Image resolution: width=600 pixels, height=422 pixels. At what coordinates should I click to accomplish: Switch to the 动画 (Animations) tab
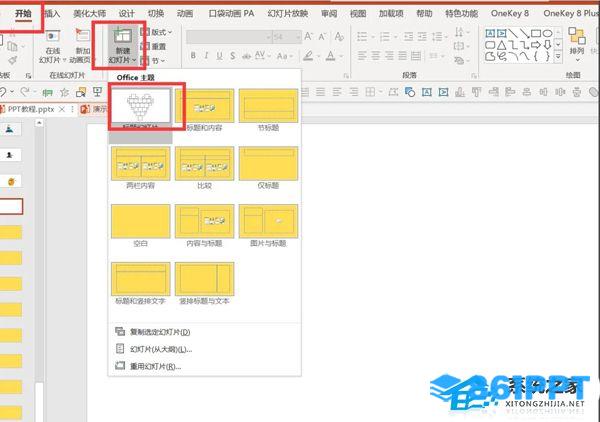pyautogui.click(x=185, y=14)
